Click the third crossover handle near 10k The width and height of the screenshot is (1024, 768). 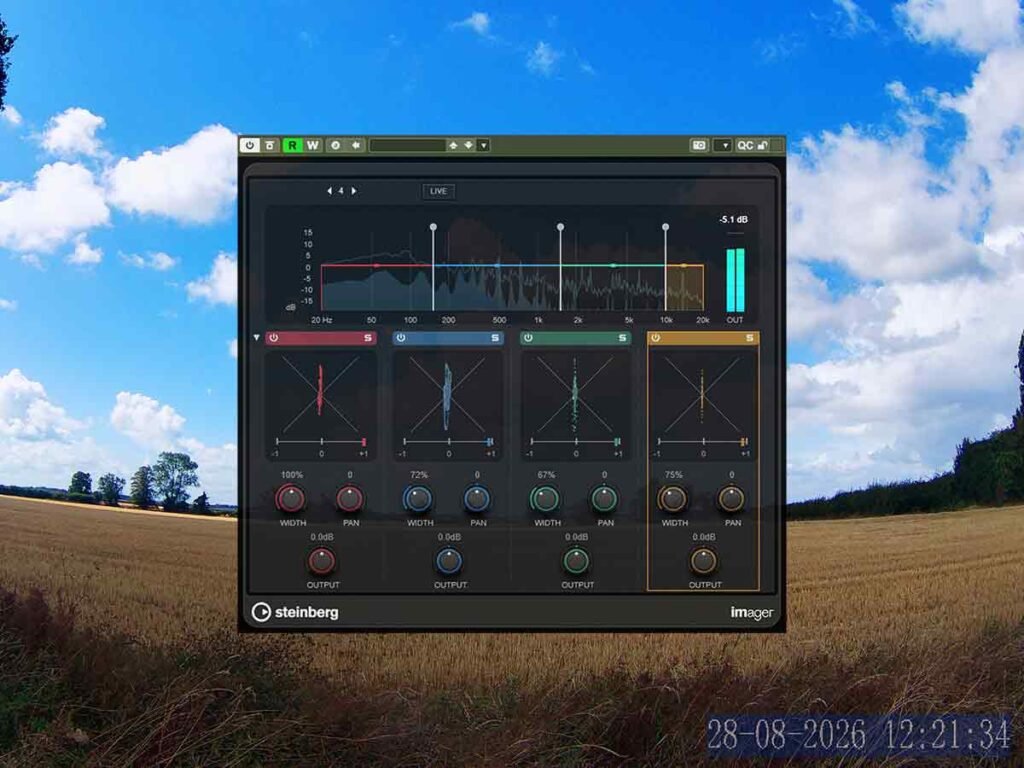(x=665, y=227)
